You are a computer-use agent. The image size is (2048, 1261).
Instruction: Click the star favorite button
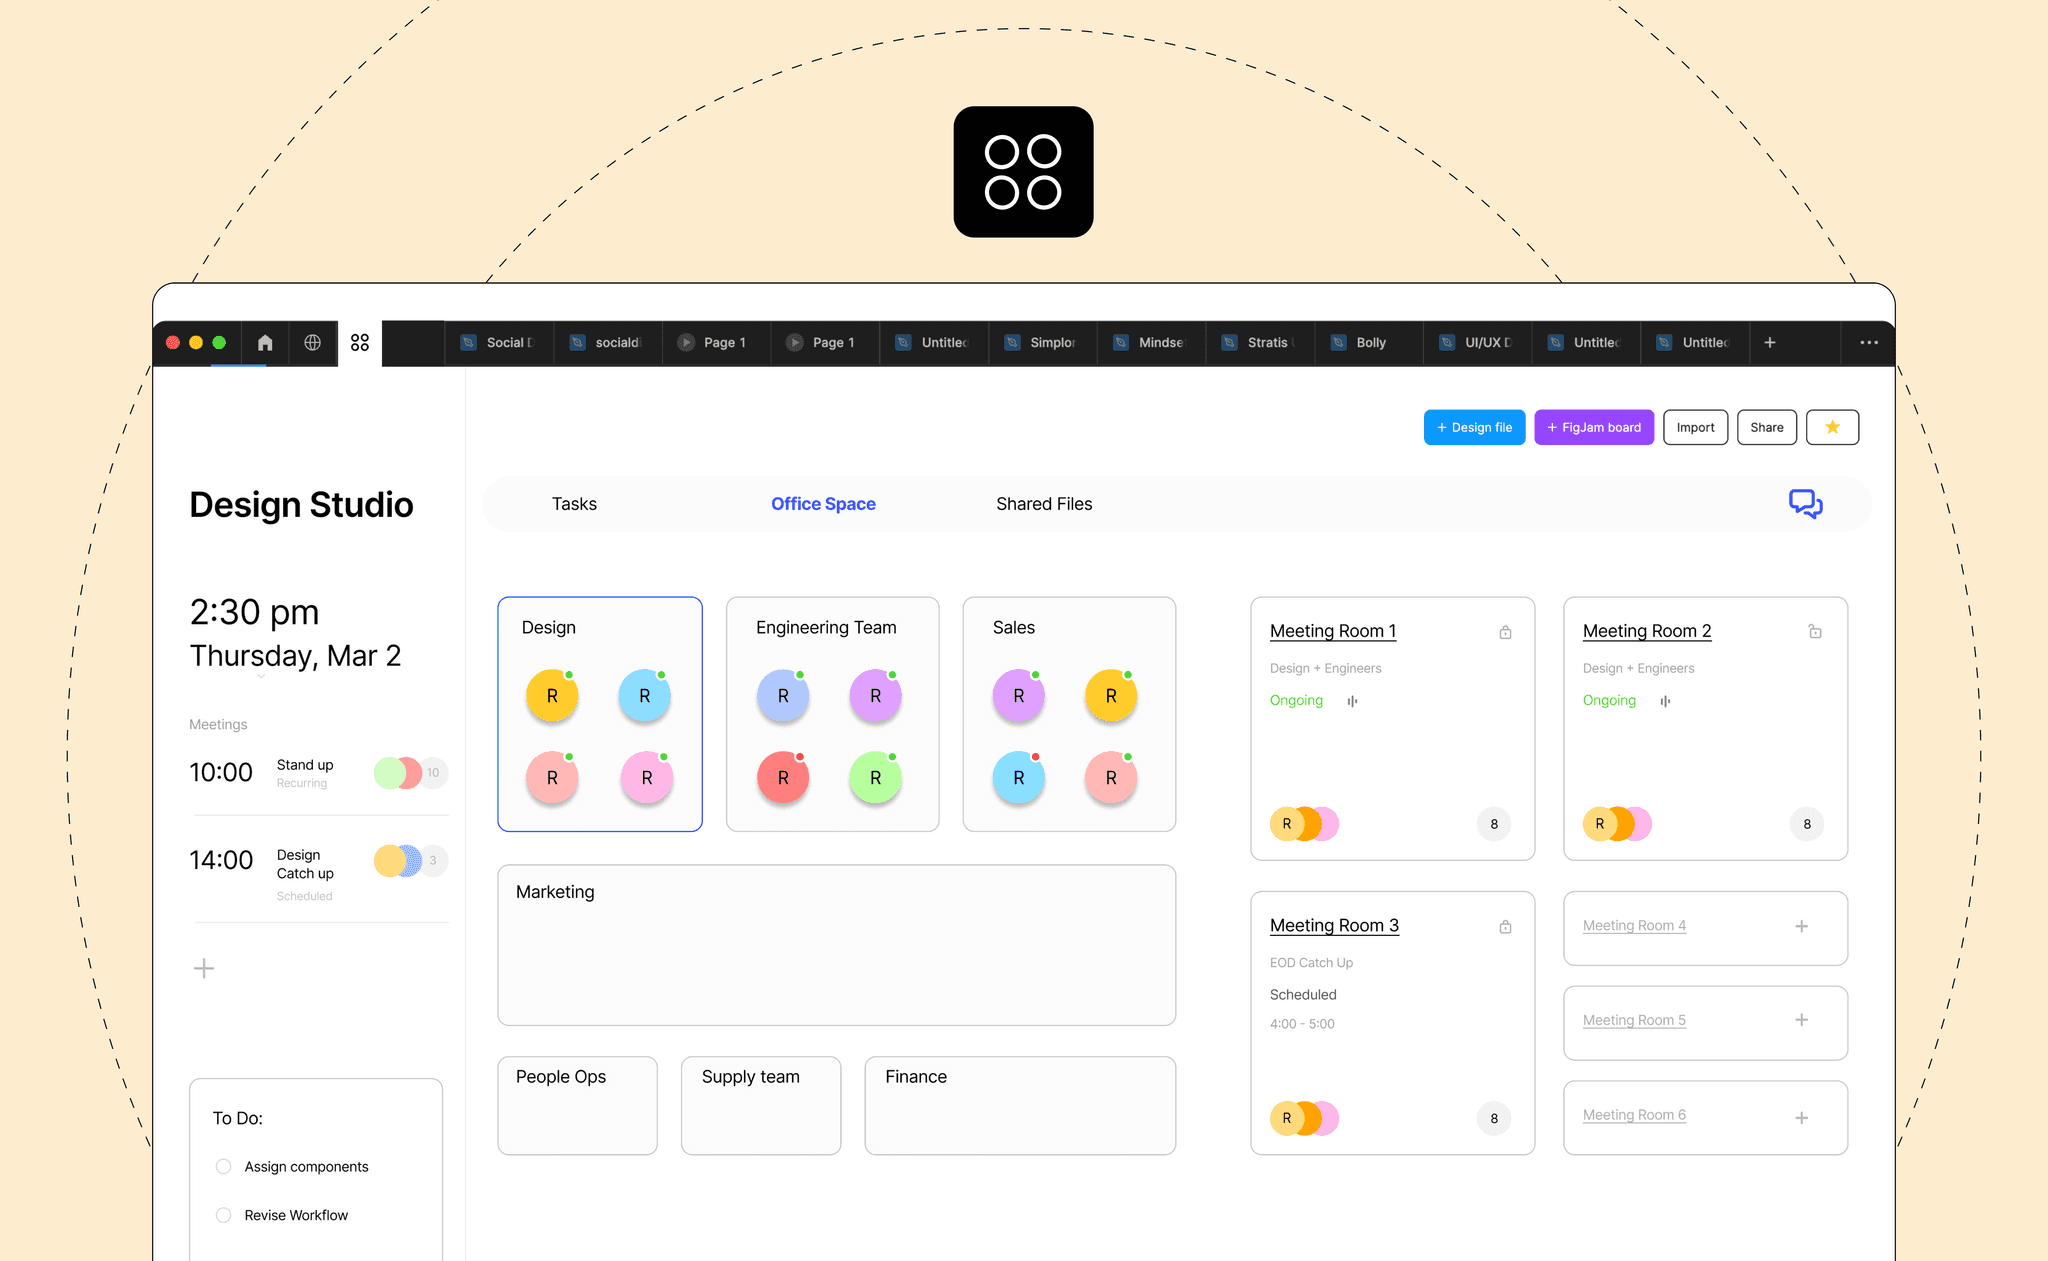tap(1832, 427)
